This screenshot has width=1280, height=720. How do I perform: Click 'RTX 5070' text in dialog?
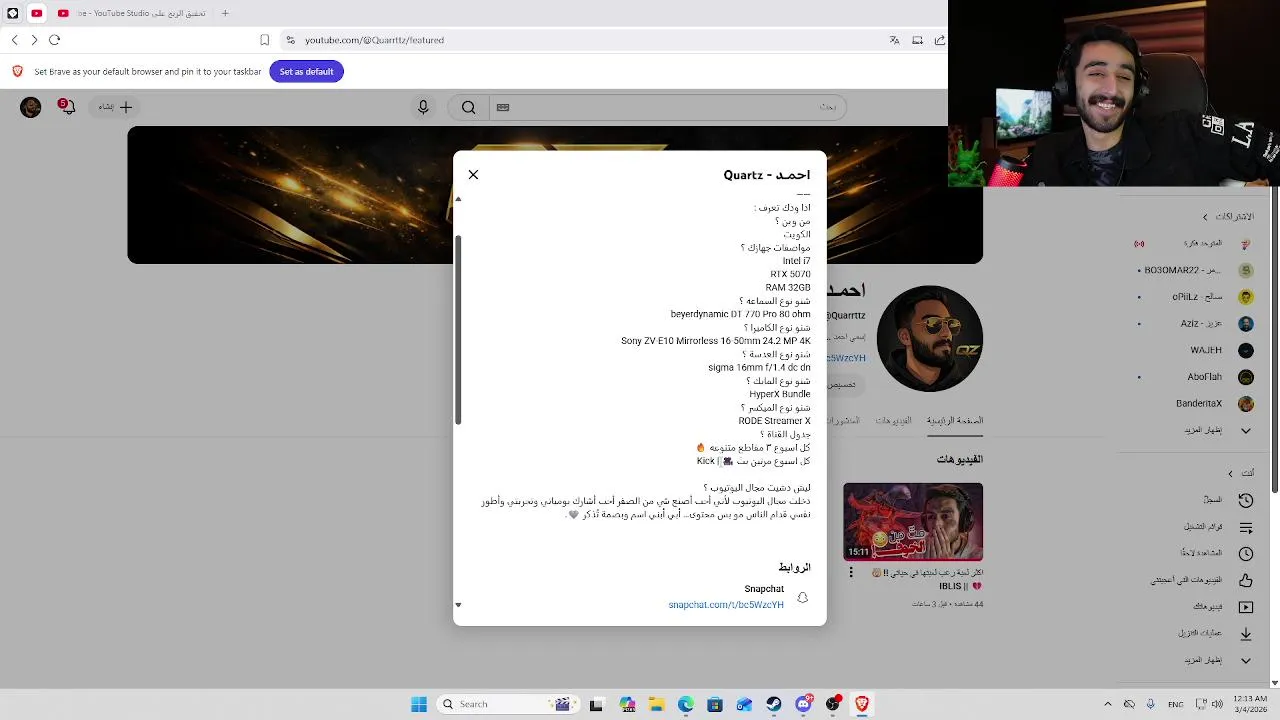click(790, 274)
